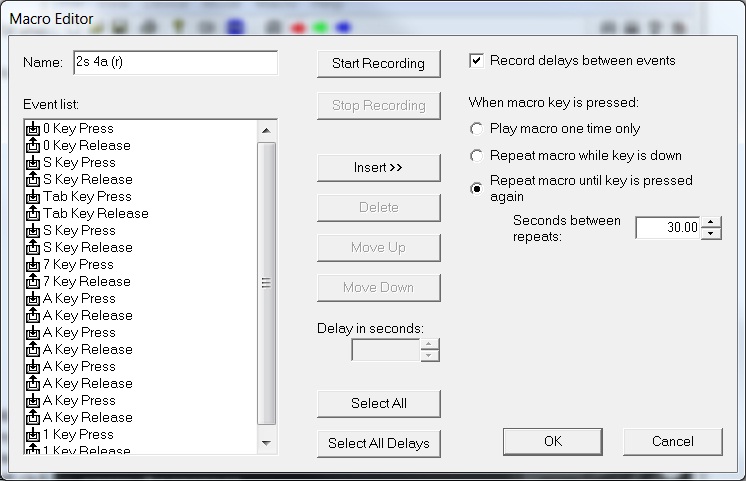
Task: Click the Select All button
Action: click(x=379, y=404)
